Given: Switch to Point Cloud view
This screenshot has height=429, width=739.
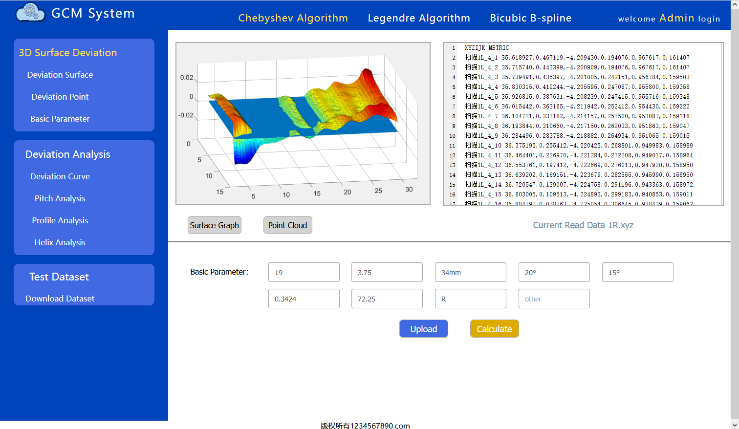Looking at the screenshot, I should click(287, 225).
